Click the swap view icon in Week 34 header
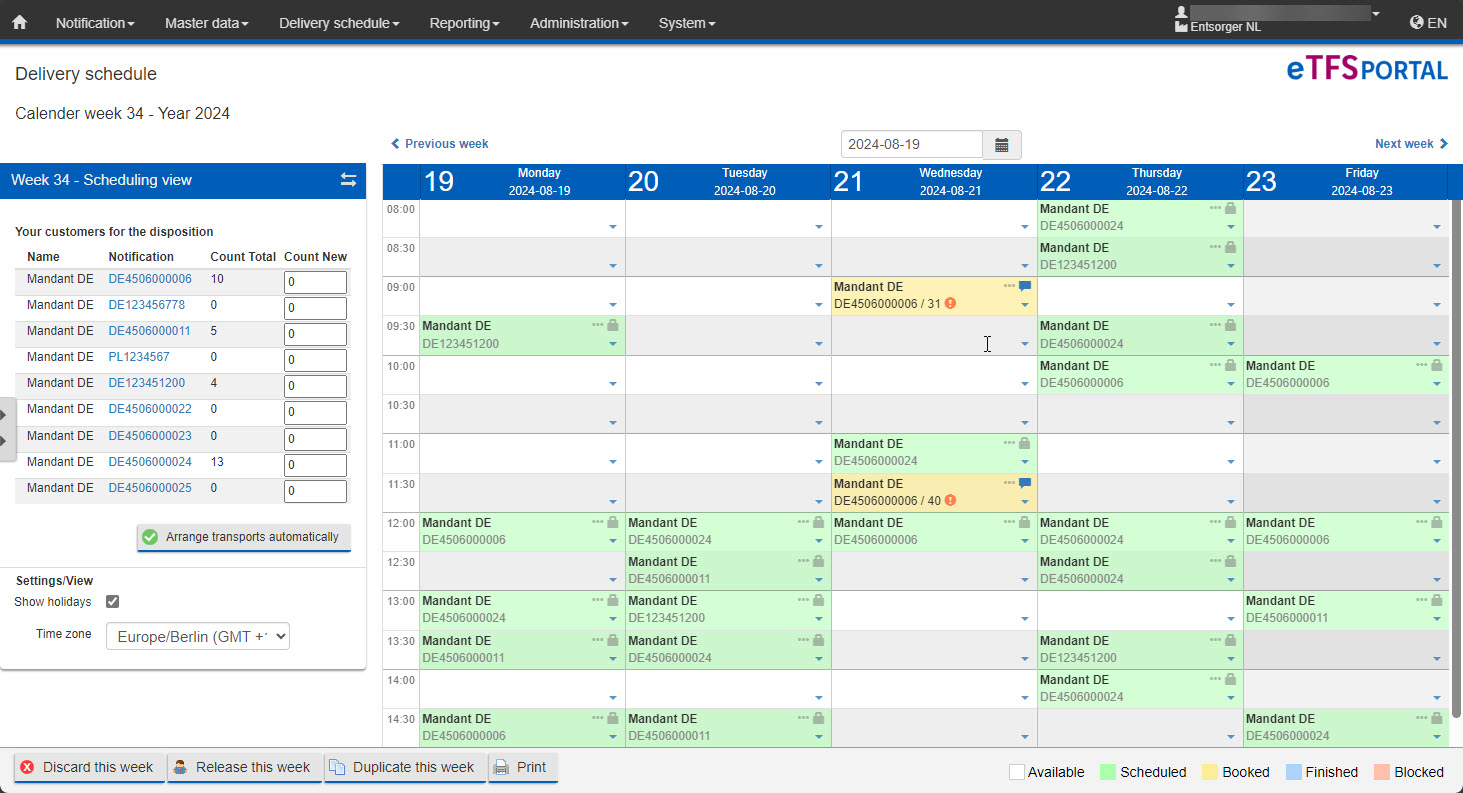Image resolution: width=1463 pixels, height=793 pixels. (348, 180)
